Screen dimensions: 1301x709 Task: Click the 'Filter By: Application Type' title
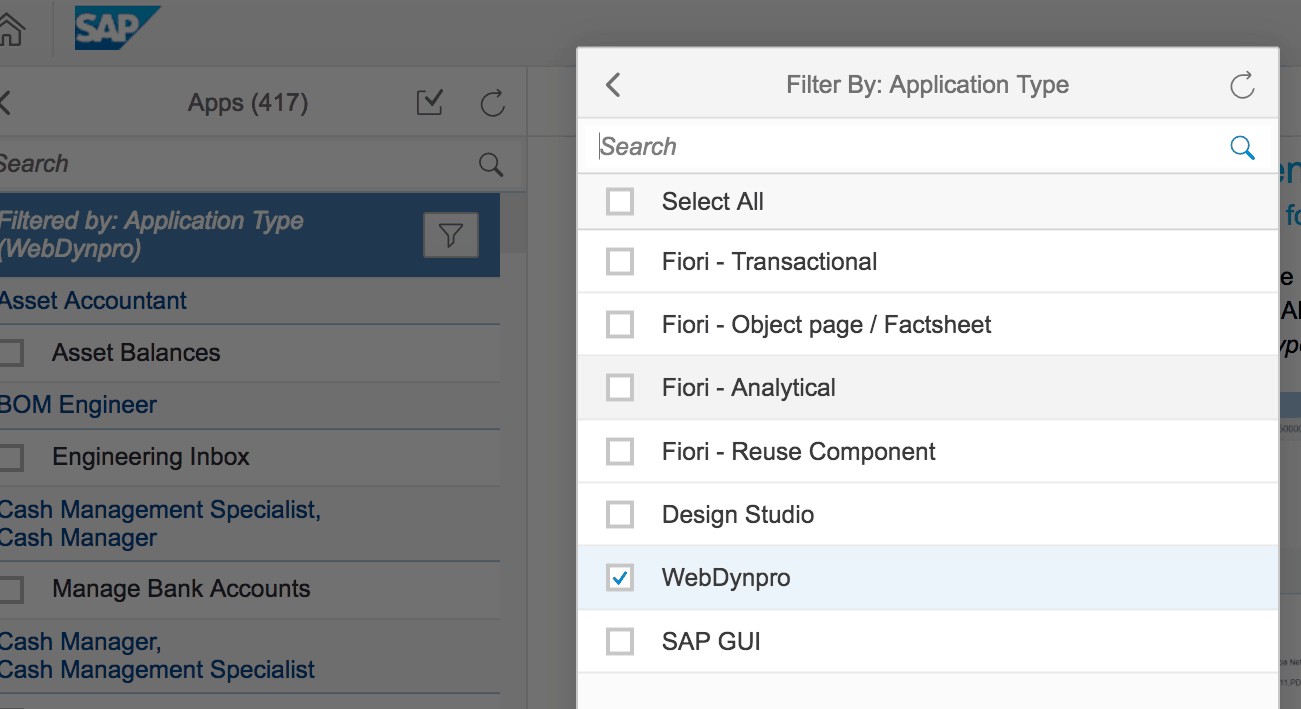(x=928, y=85)
